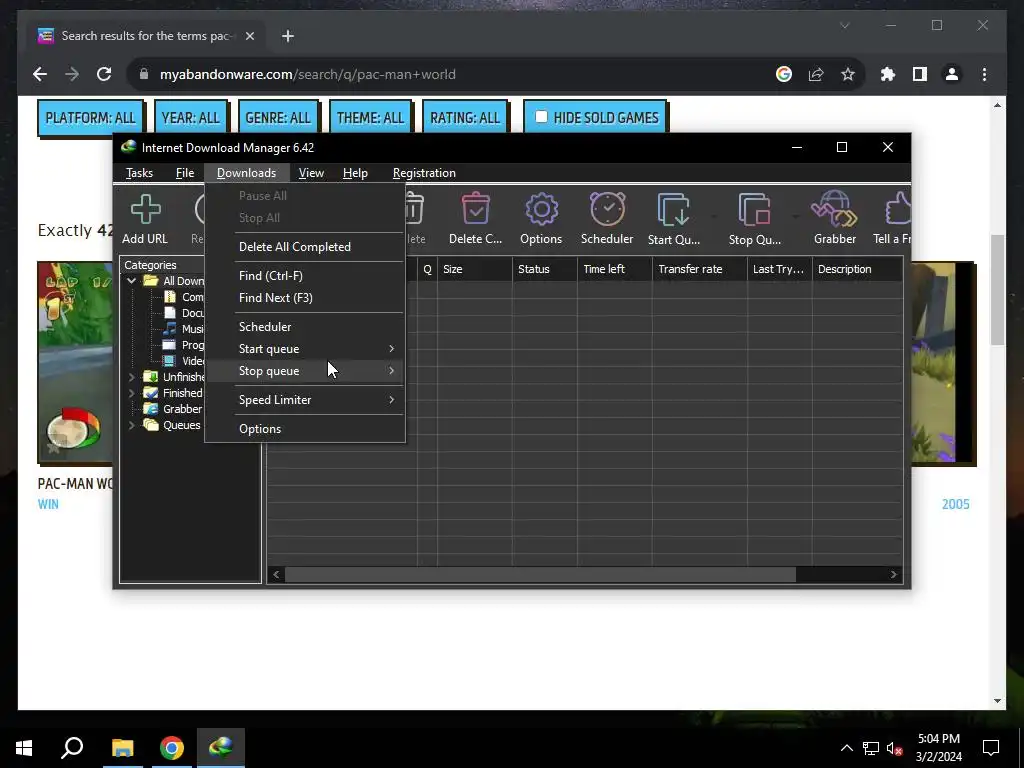Click the Google icon in address bar
This screenshot has width=1024, height=768.
(x=784, y=74)
